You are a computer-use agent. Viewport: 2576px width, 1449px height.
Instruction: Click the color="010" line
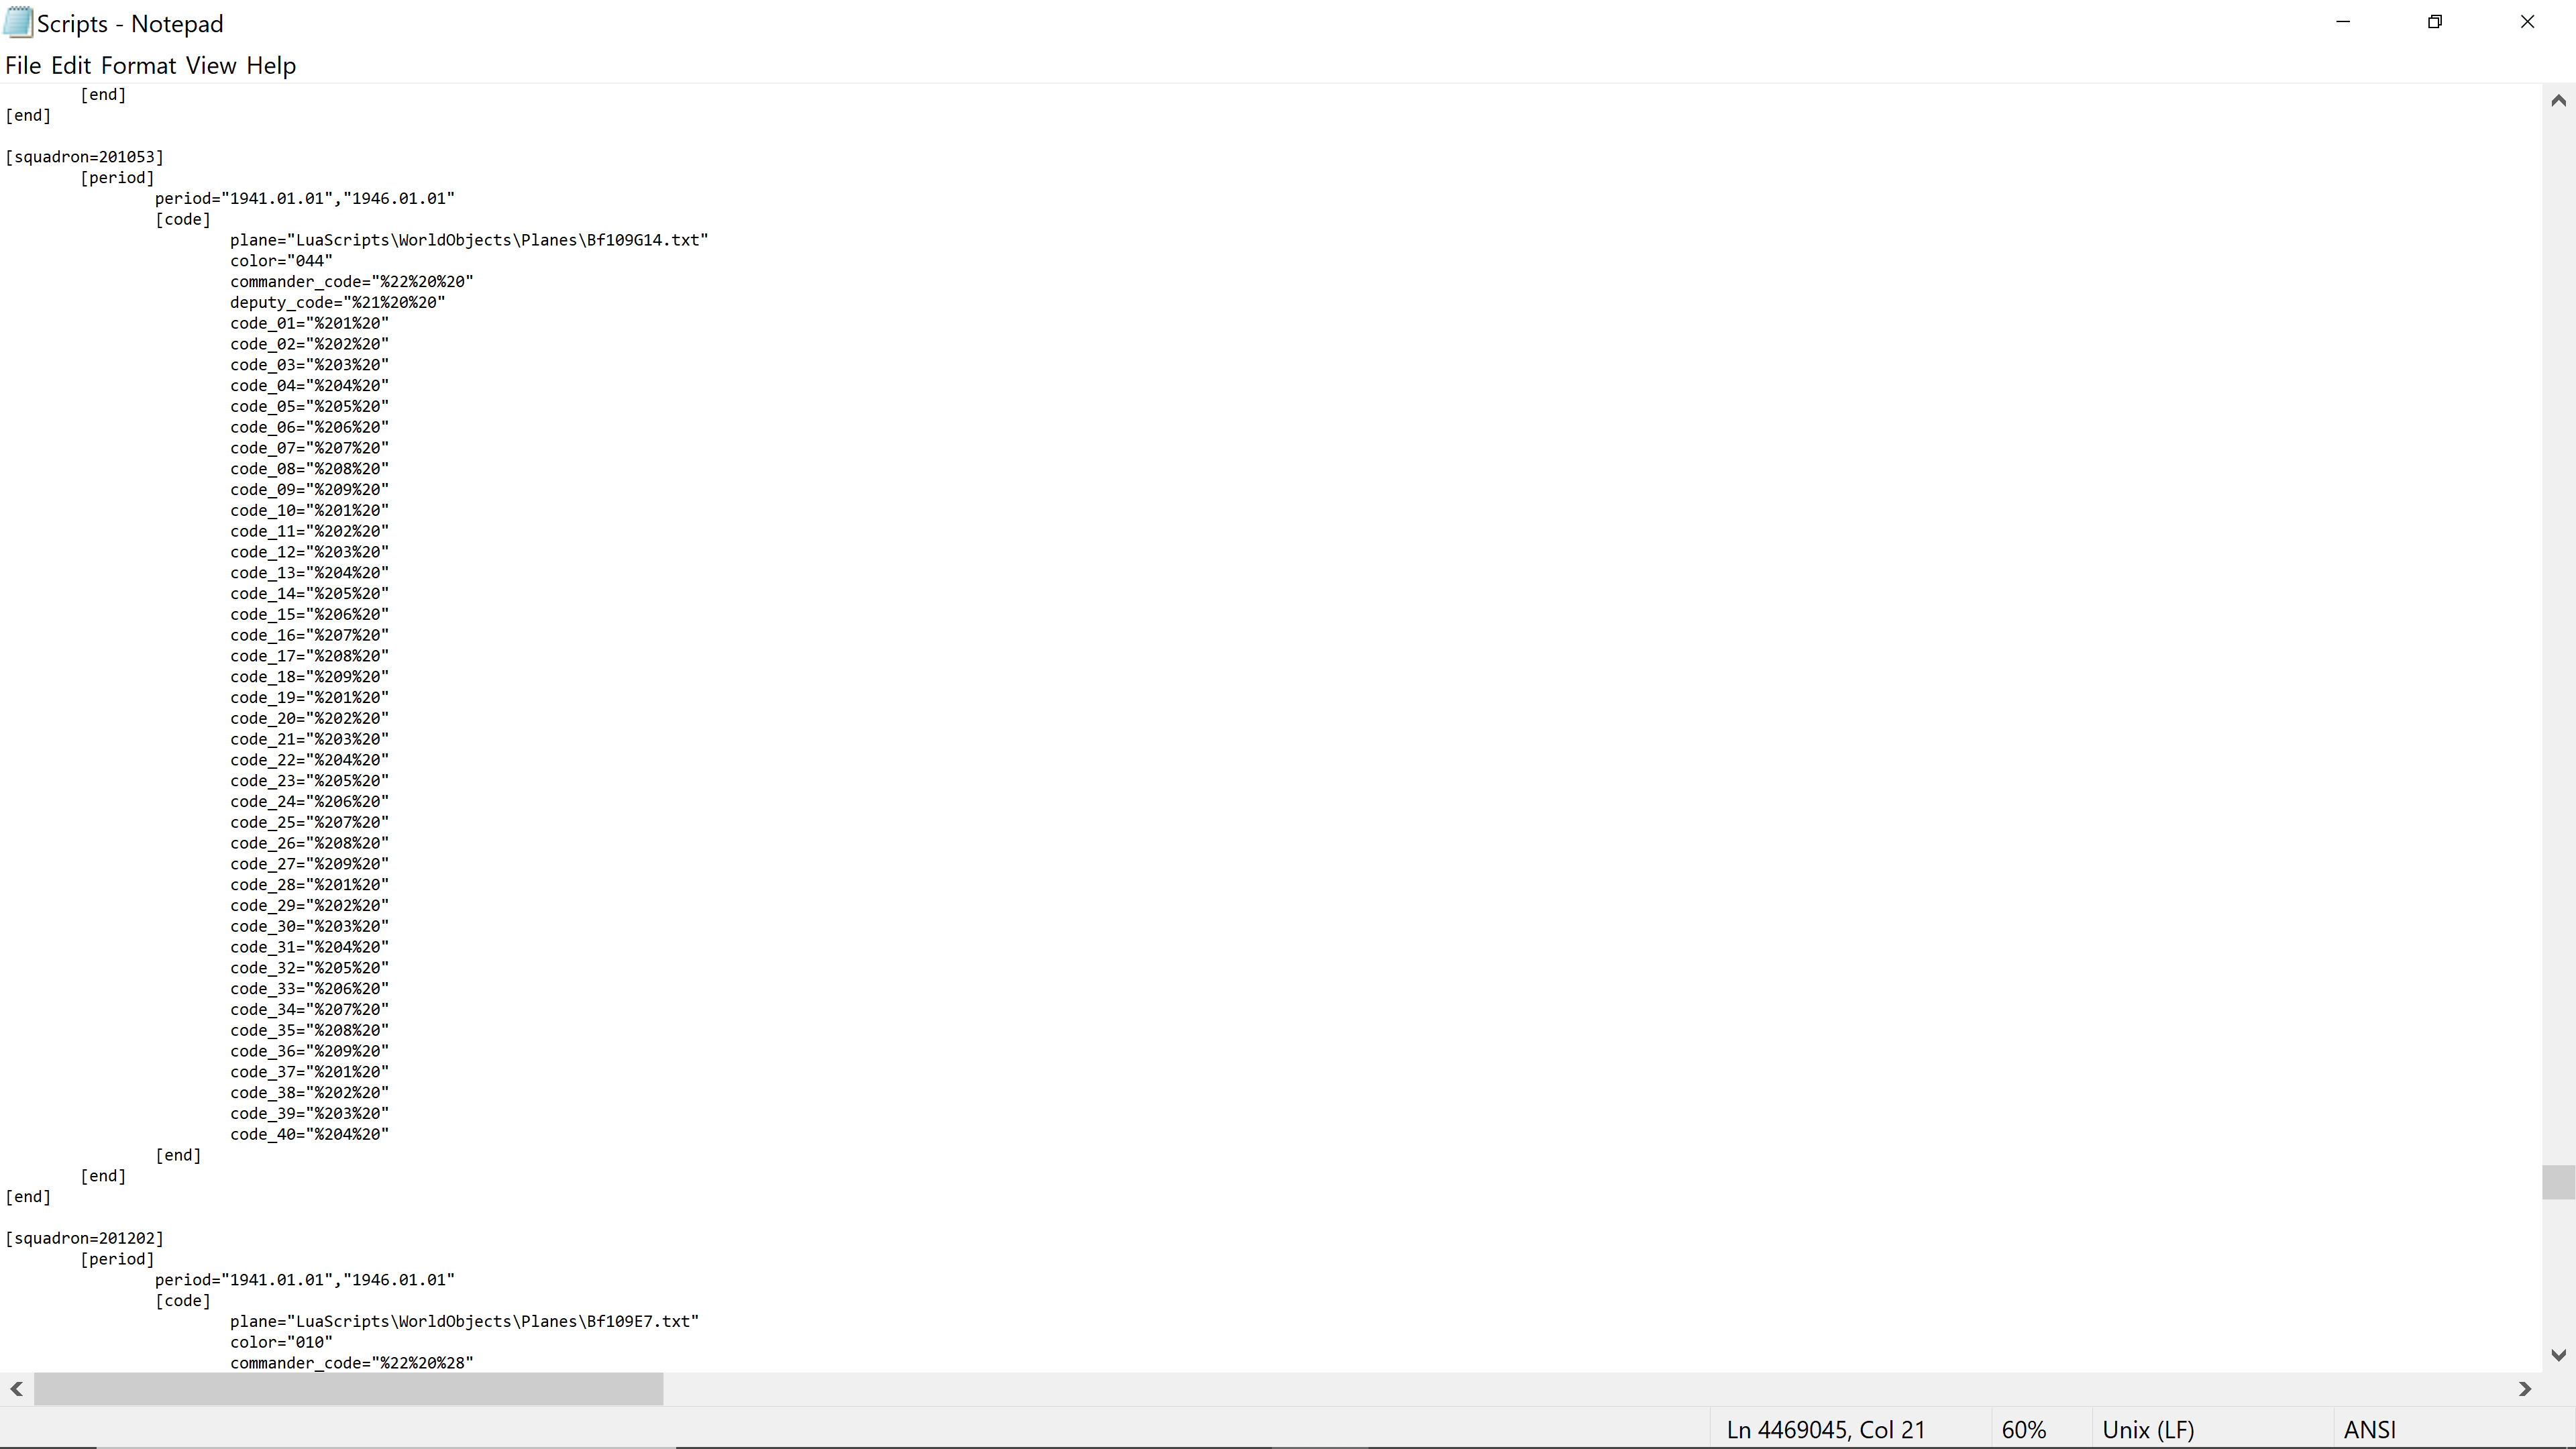click(281, 1342)
